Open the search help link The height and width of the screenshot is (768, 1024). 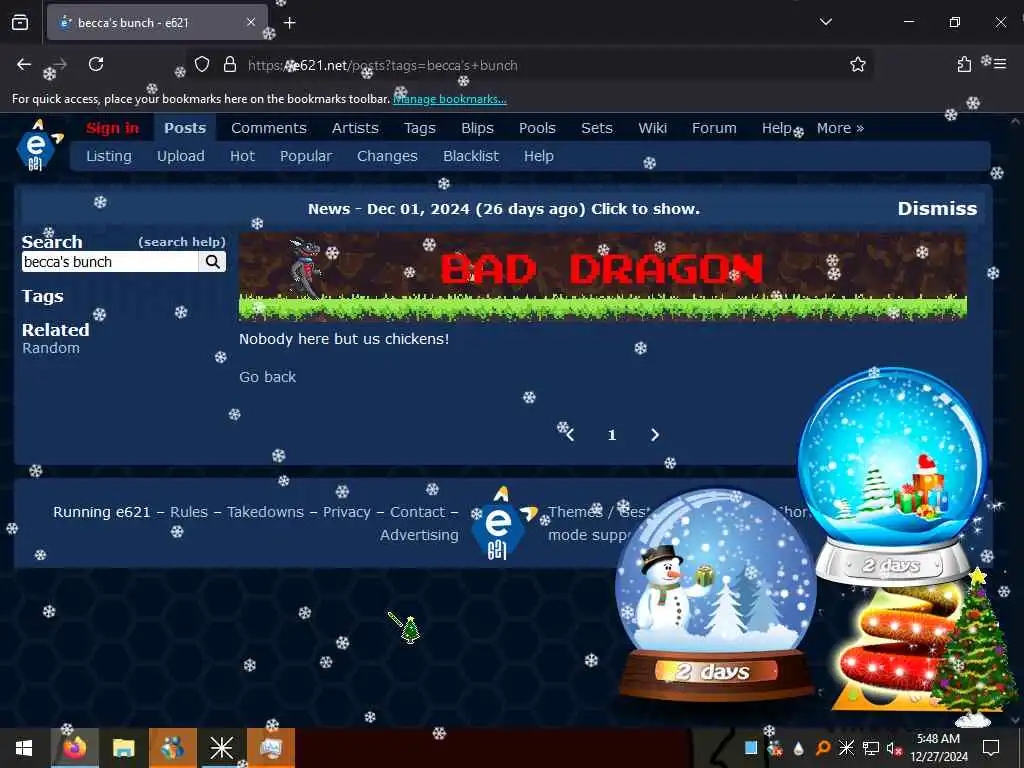pos(182,242)
